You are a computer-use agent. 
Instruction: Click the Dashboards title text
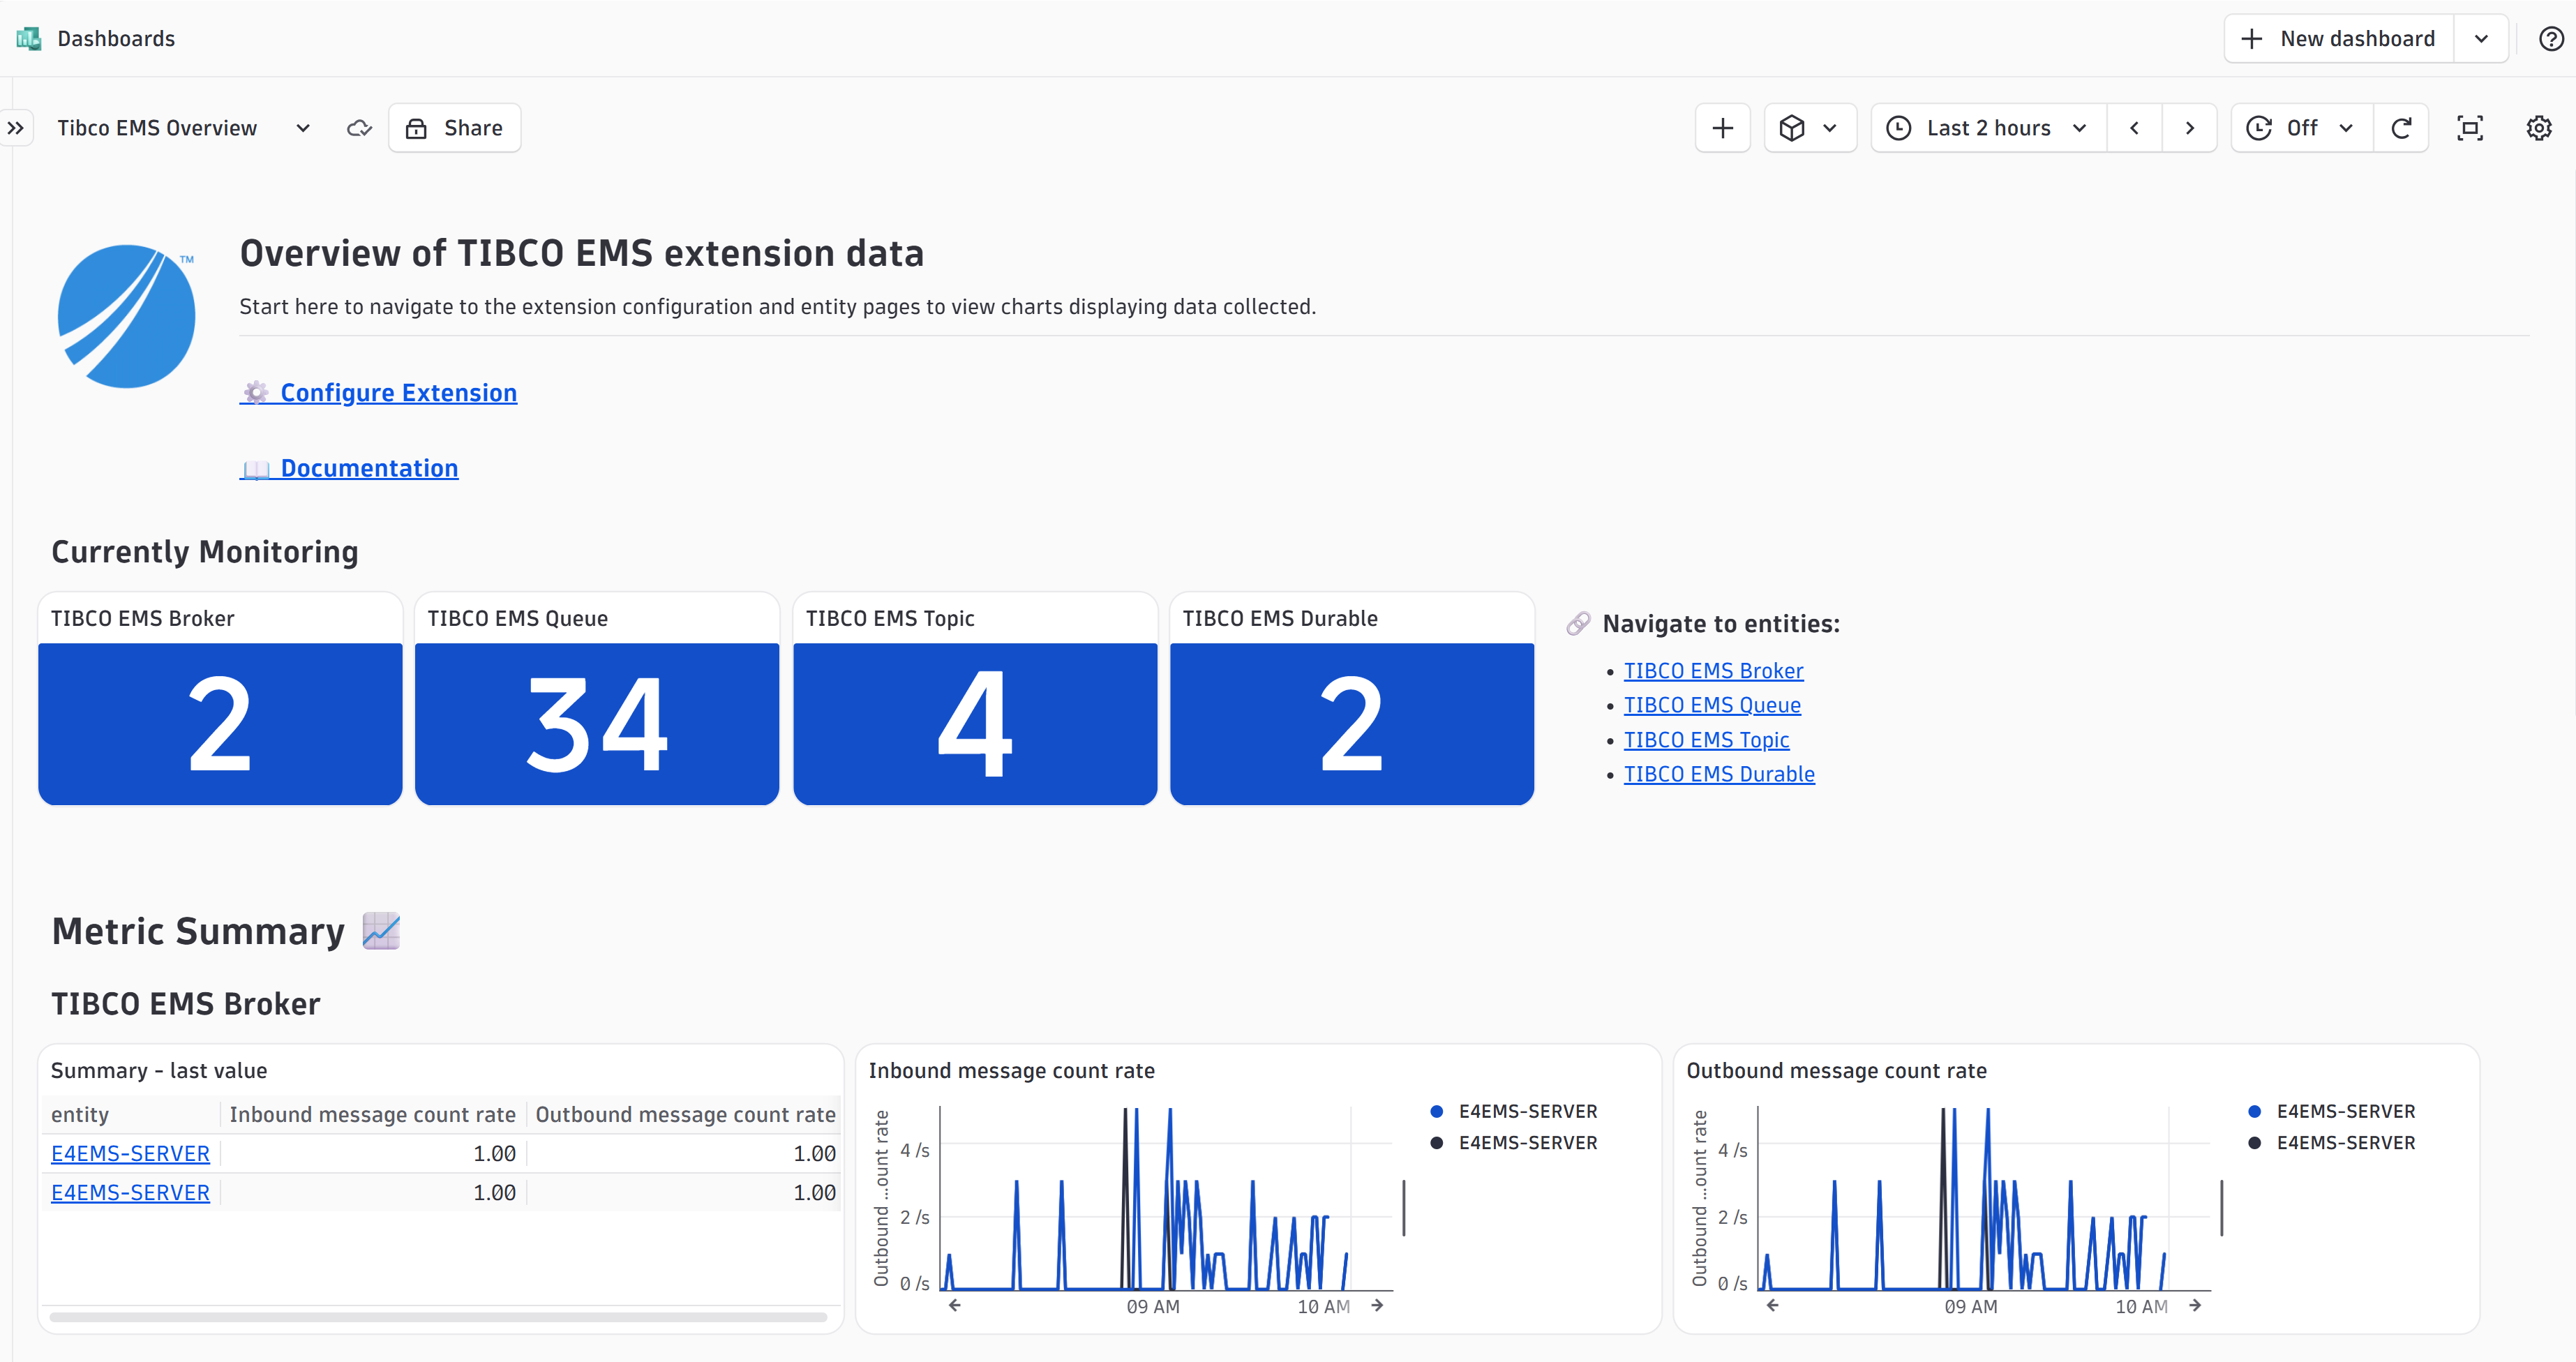click(116, 38)
